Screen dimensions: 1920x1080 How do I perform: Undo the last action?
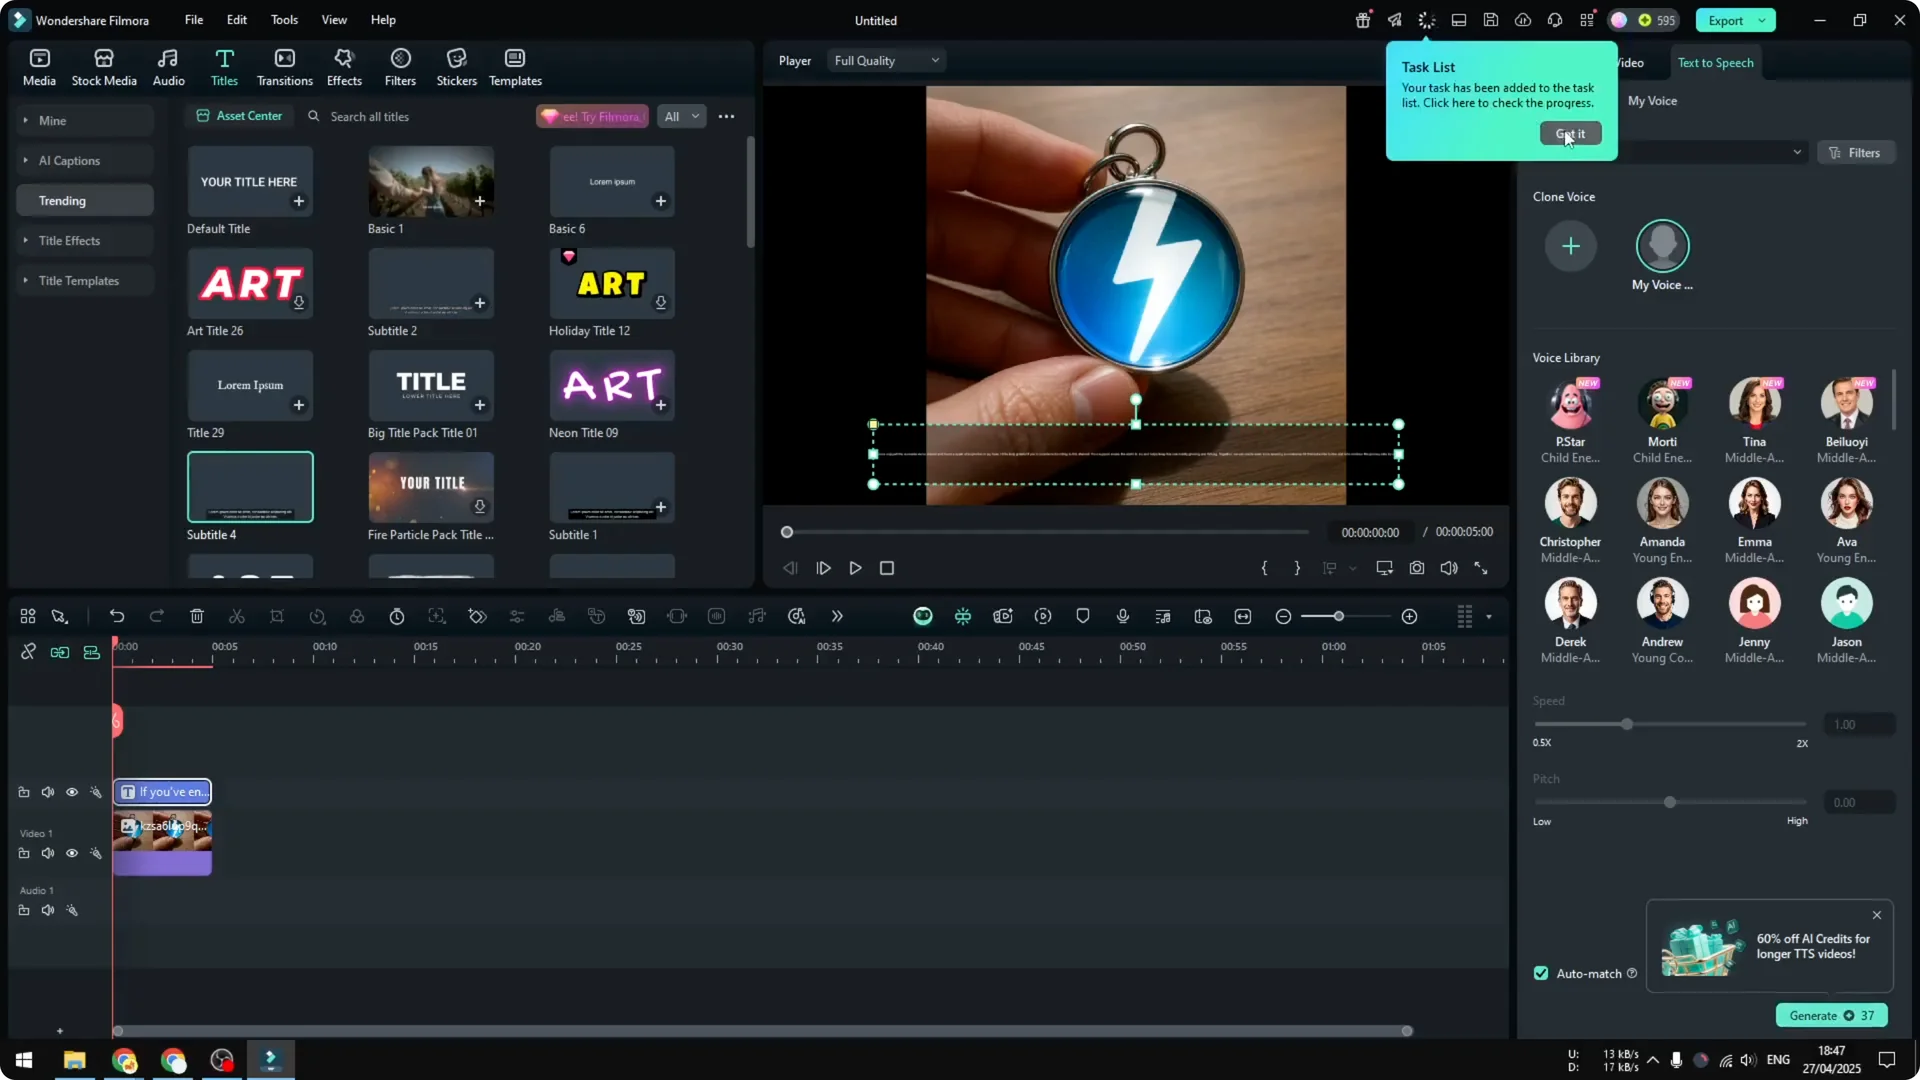117,616
